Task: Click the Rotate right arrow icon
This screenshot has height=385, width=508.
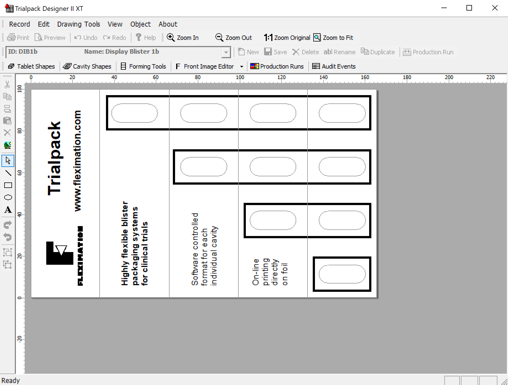Action: [8, 225]
